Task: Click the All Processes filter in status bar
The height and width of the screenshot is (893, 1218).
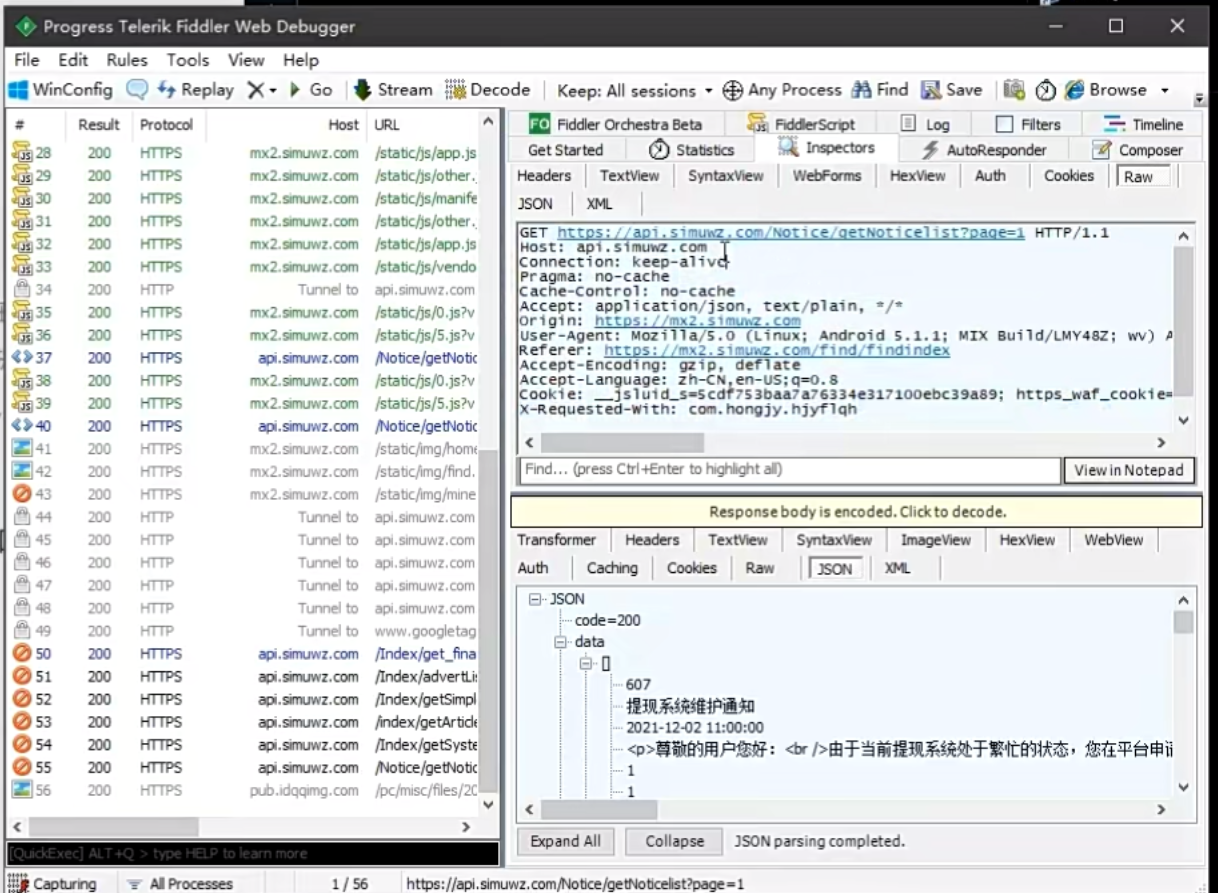Action: [x=180, y=884]
